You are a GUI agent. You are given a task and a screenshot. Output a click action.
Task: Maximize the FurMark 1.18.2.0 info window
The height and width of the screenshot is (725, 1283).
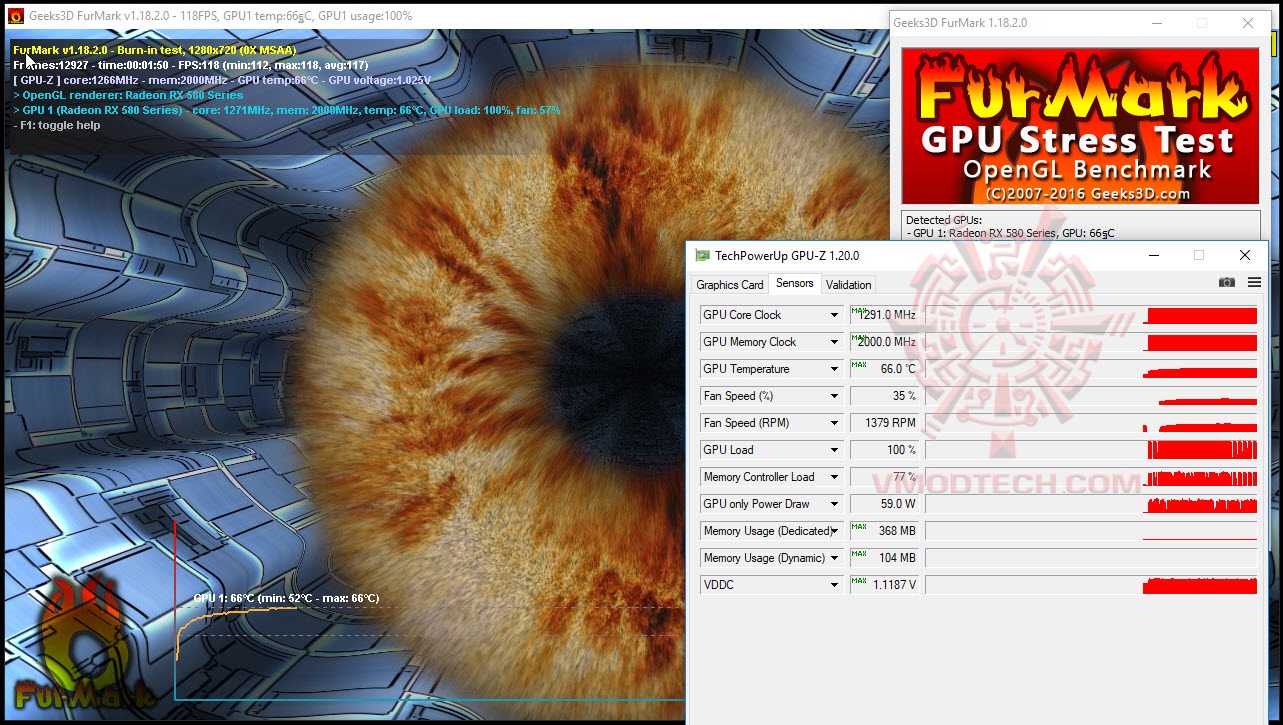point(1202,23)
